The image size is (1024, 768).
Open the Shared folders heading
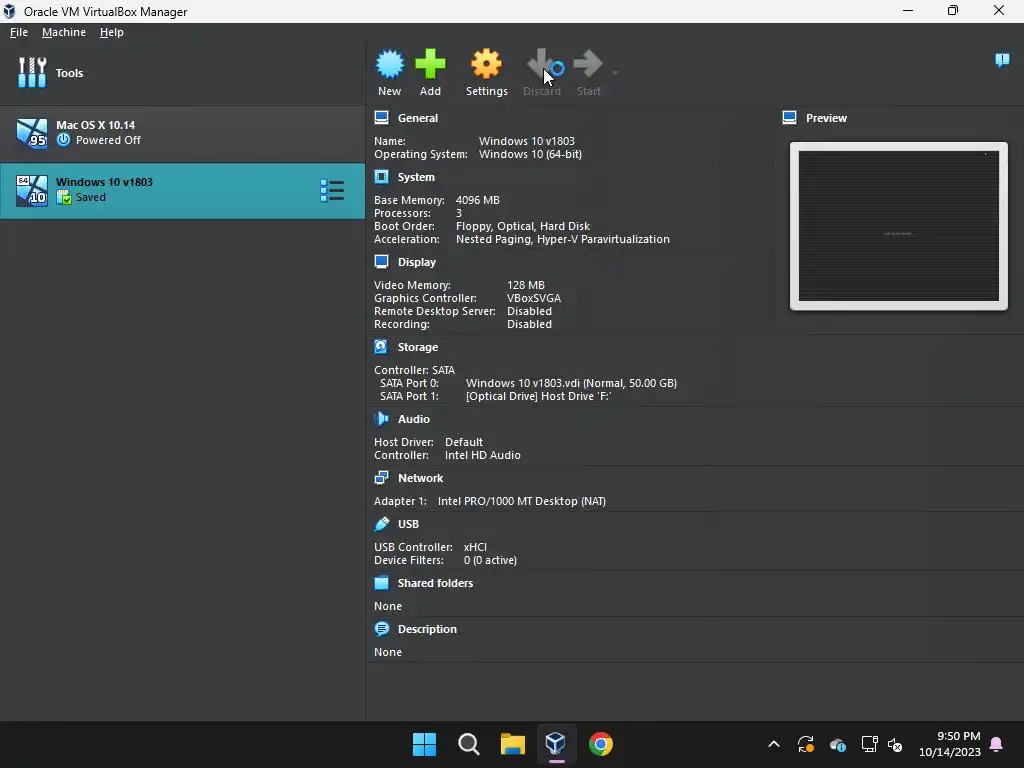(x=435, y=583)
